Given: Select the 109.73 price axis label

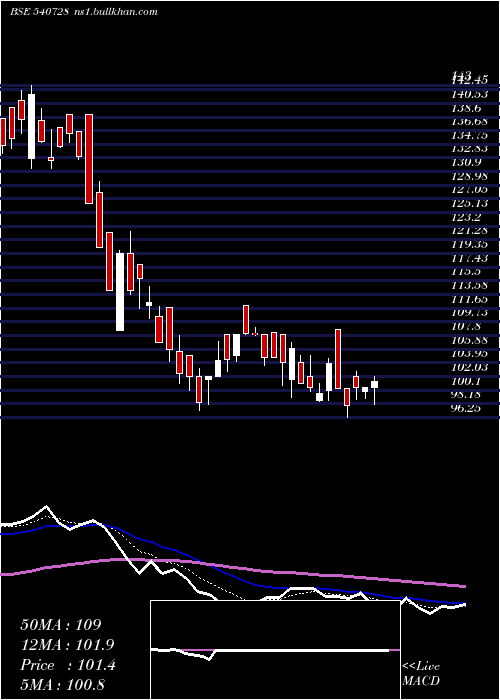Looking at the screenshot, I should point(468,313).
